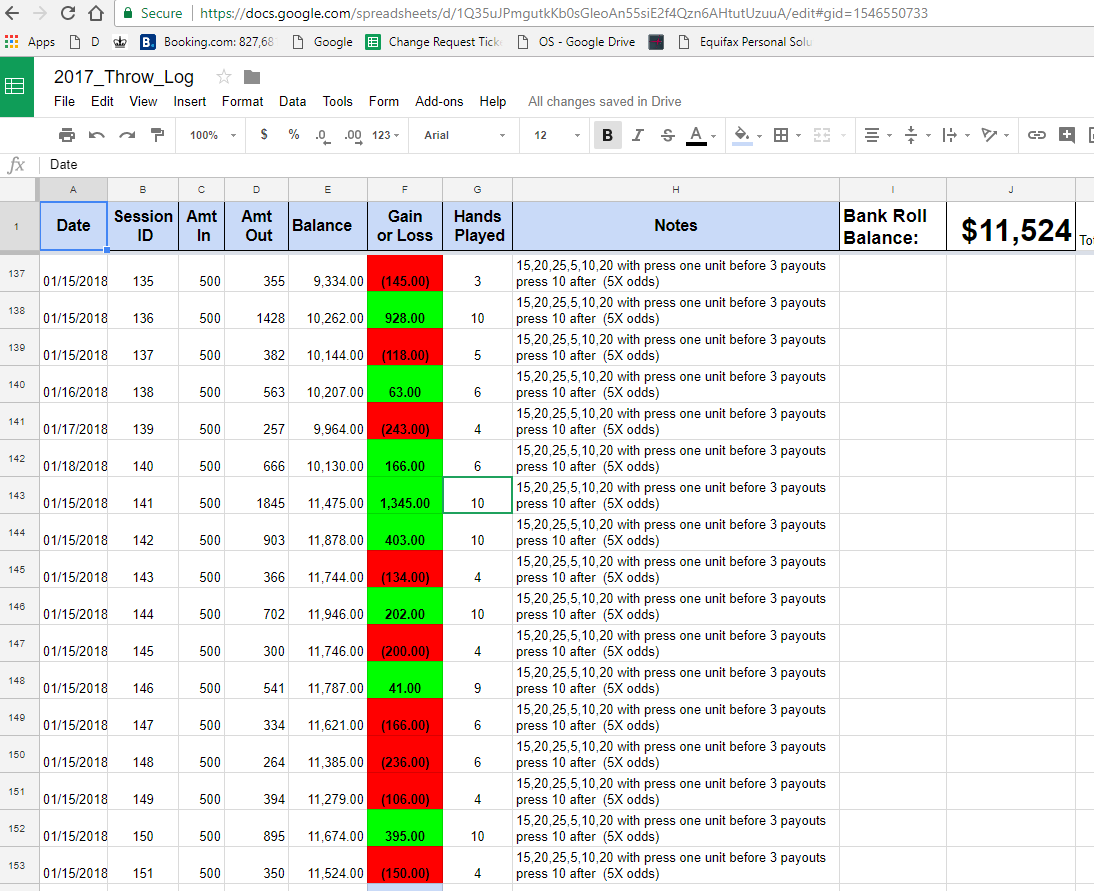Click the Redo arrow icon

(x=127, y=135)
